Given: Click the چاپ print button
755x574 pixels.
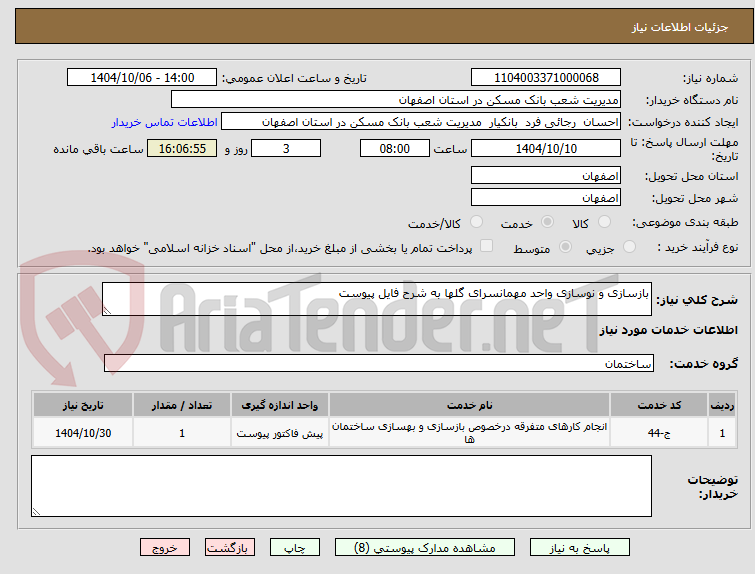Looking at the screenshot, I should [295, 548].
